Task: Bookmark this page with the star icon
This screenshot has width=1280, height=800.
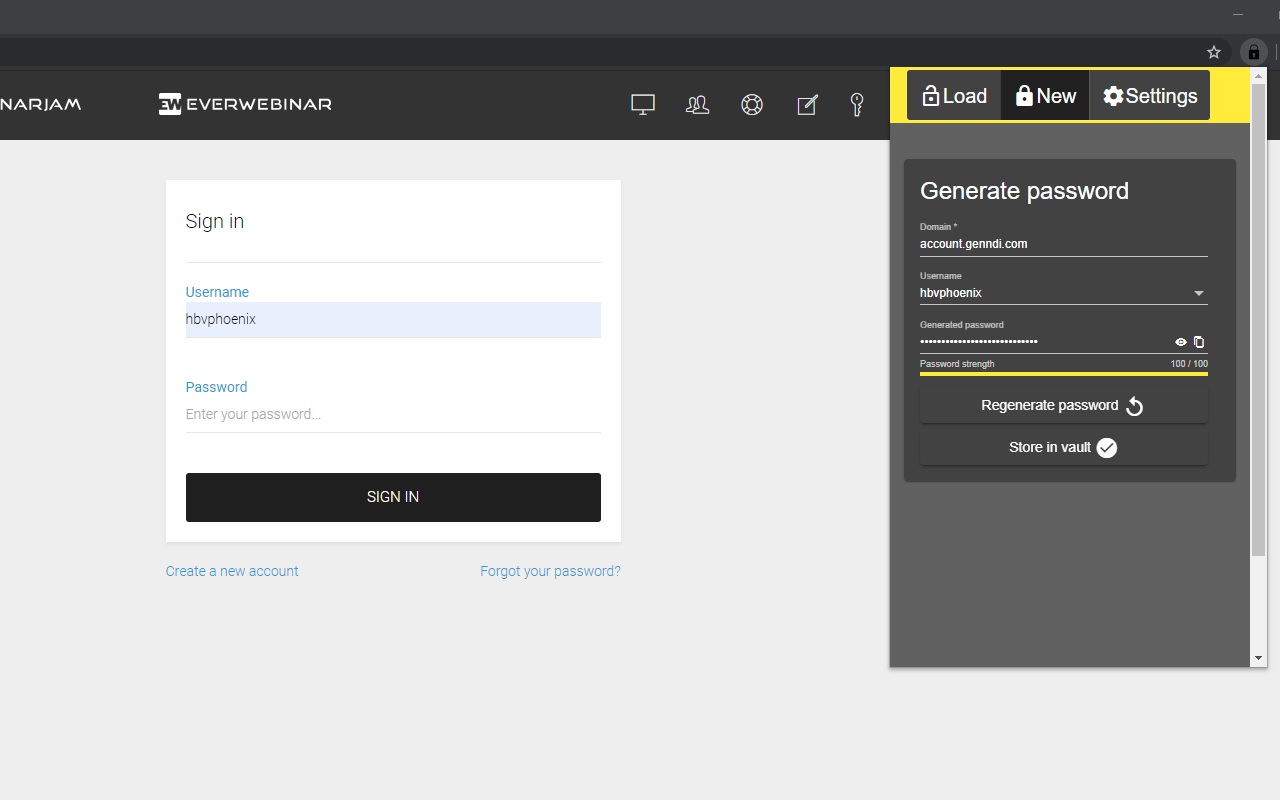Action: tap(1214, 52)
